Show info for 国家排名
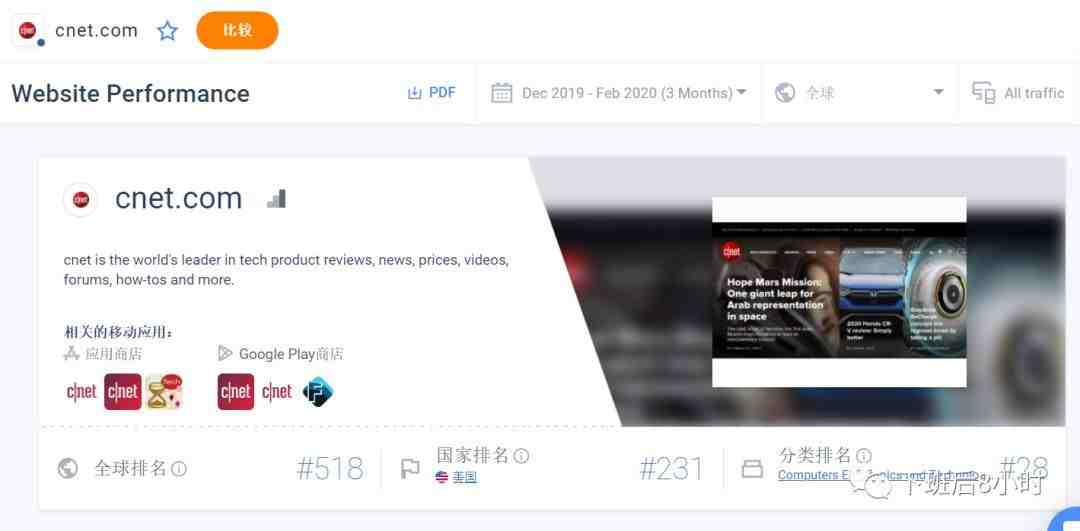 pyautogui.click(x=521, y=456)
